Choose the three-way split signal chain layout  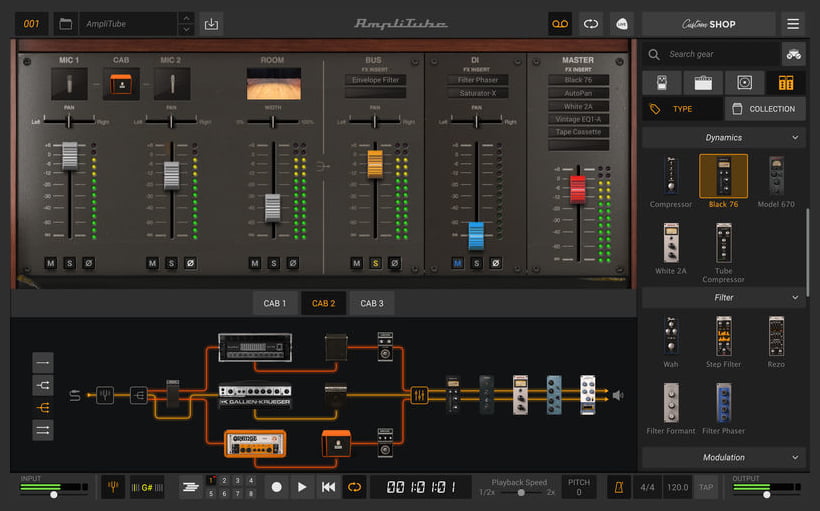[x=43, y=407]
